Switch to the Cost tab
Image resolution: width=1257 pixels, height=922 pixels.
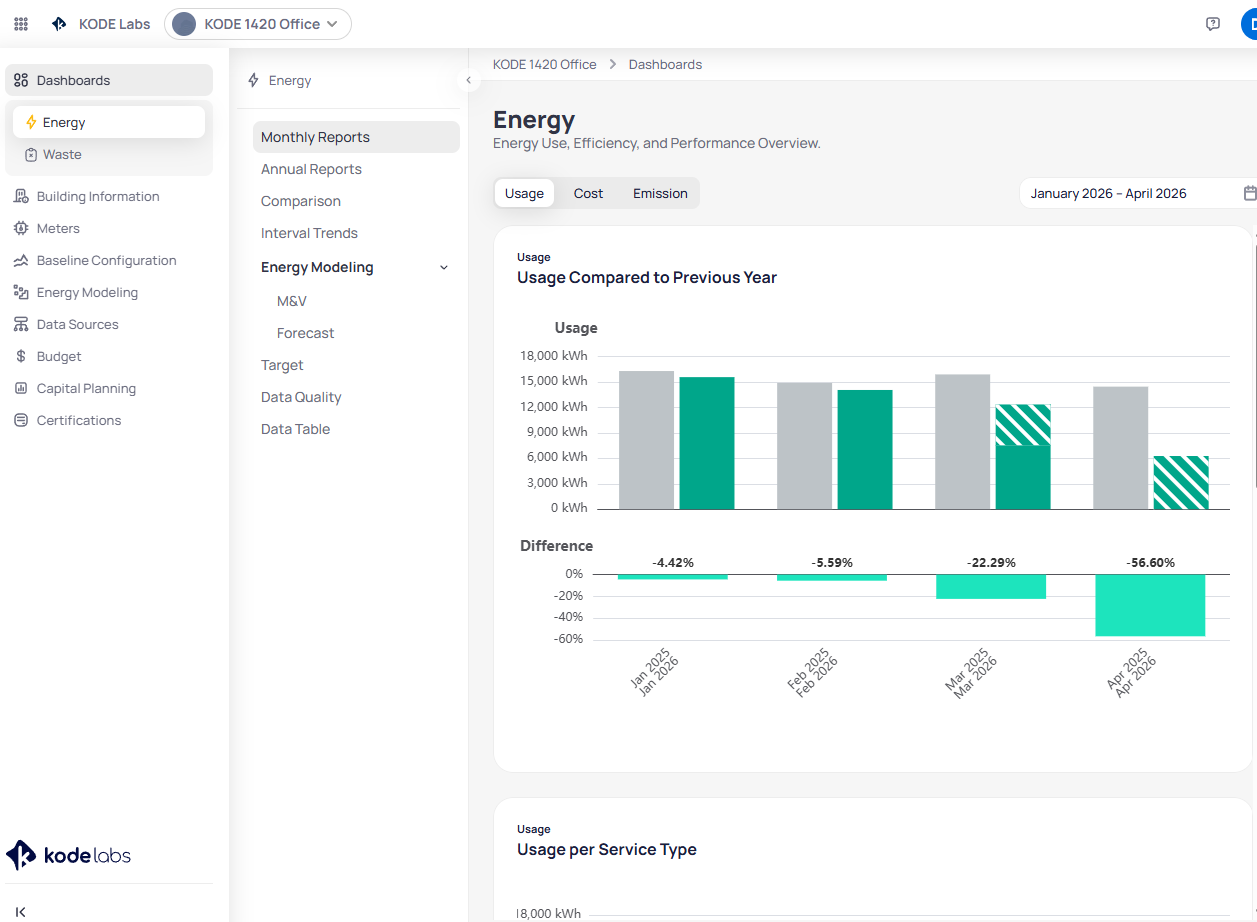click(588, 193)
